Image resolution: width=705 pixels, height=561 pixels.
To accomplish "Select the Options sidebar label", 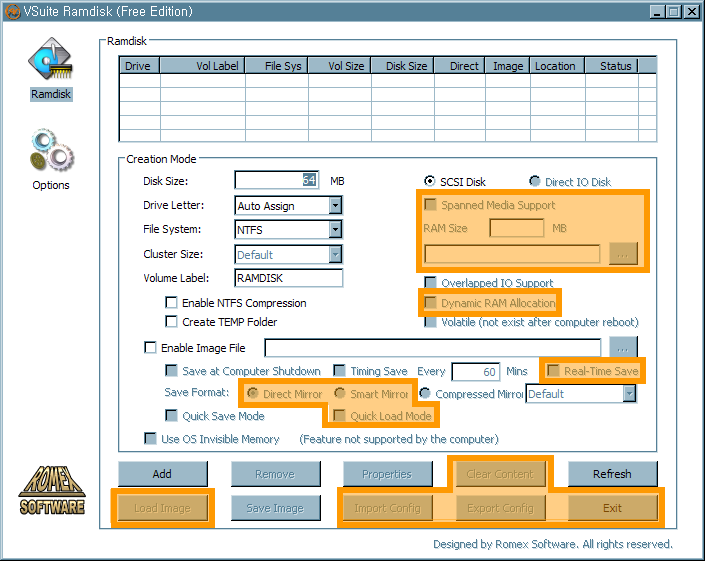I will [51, 185].
